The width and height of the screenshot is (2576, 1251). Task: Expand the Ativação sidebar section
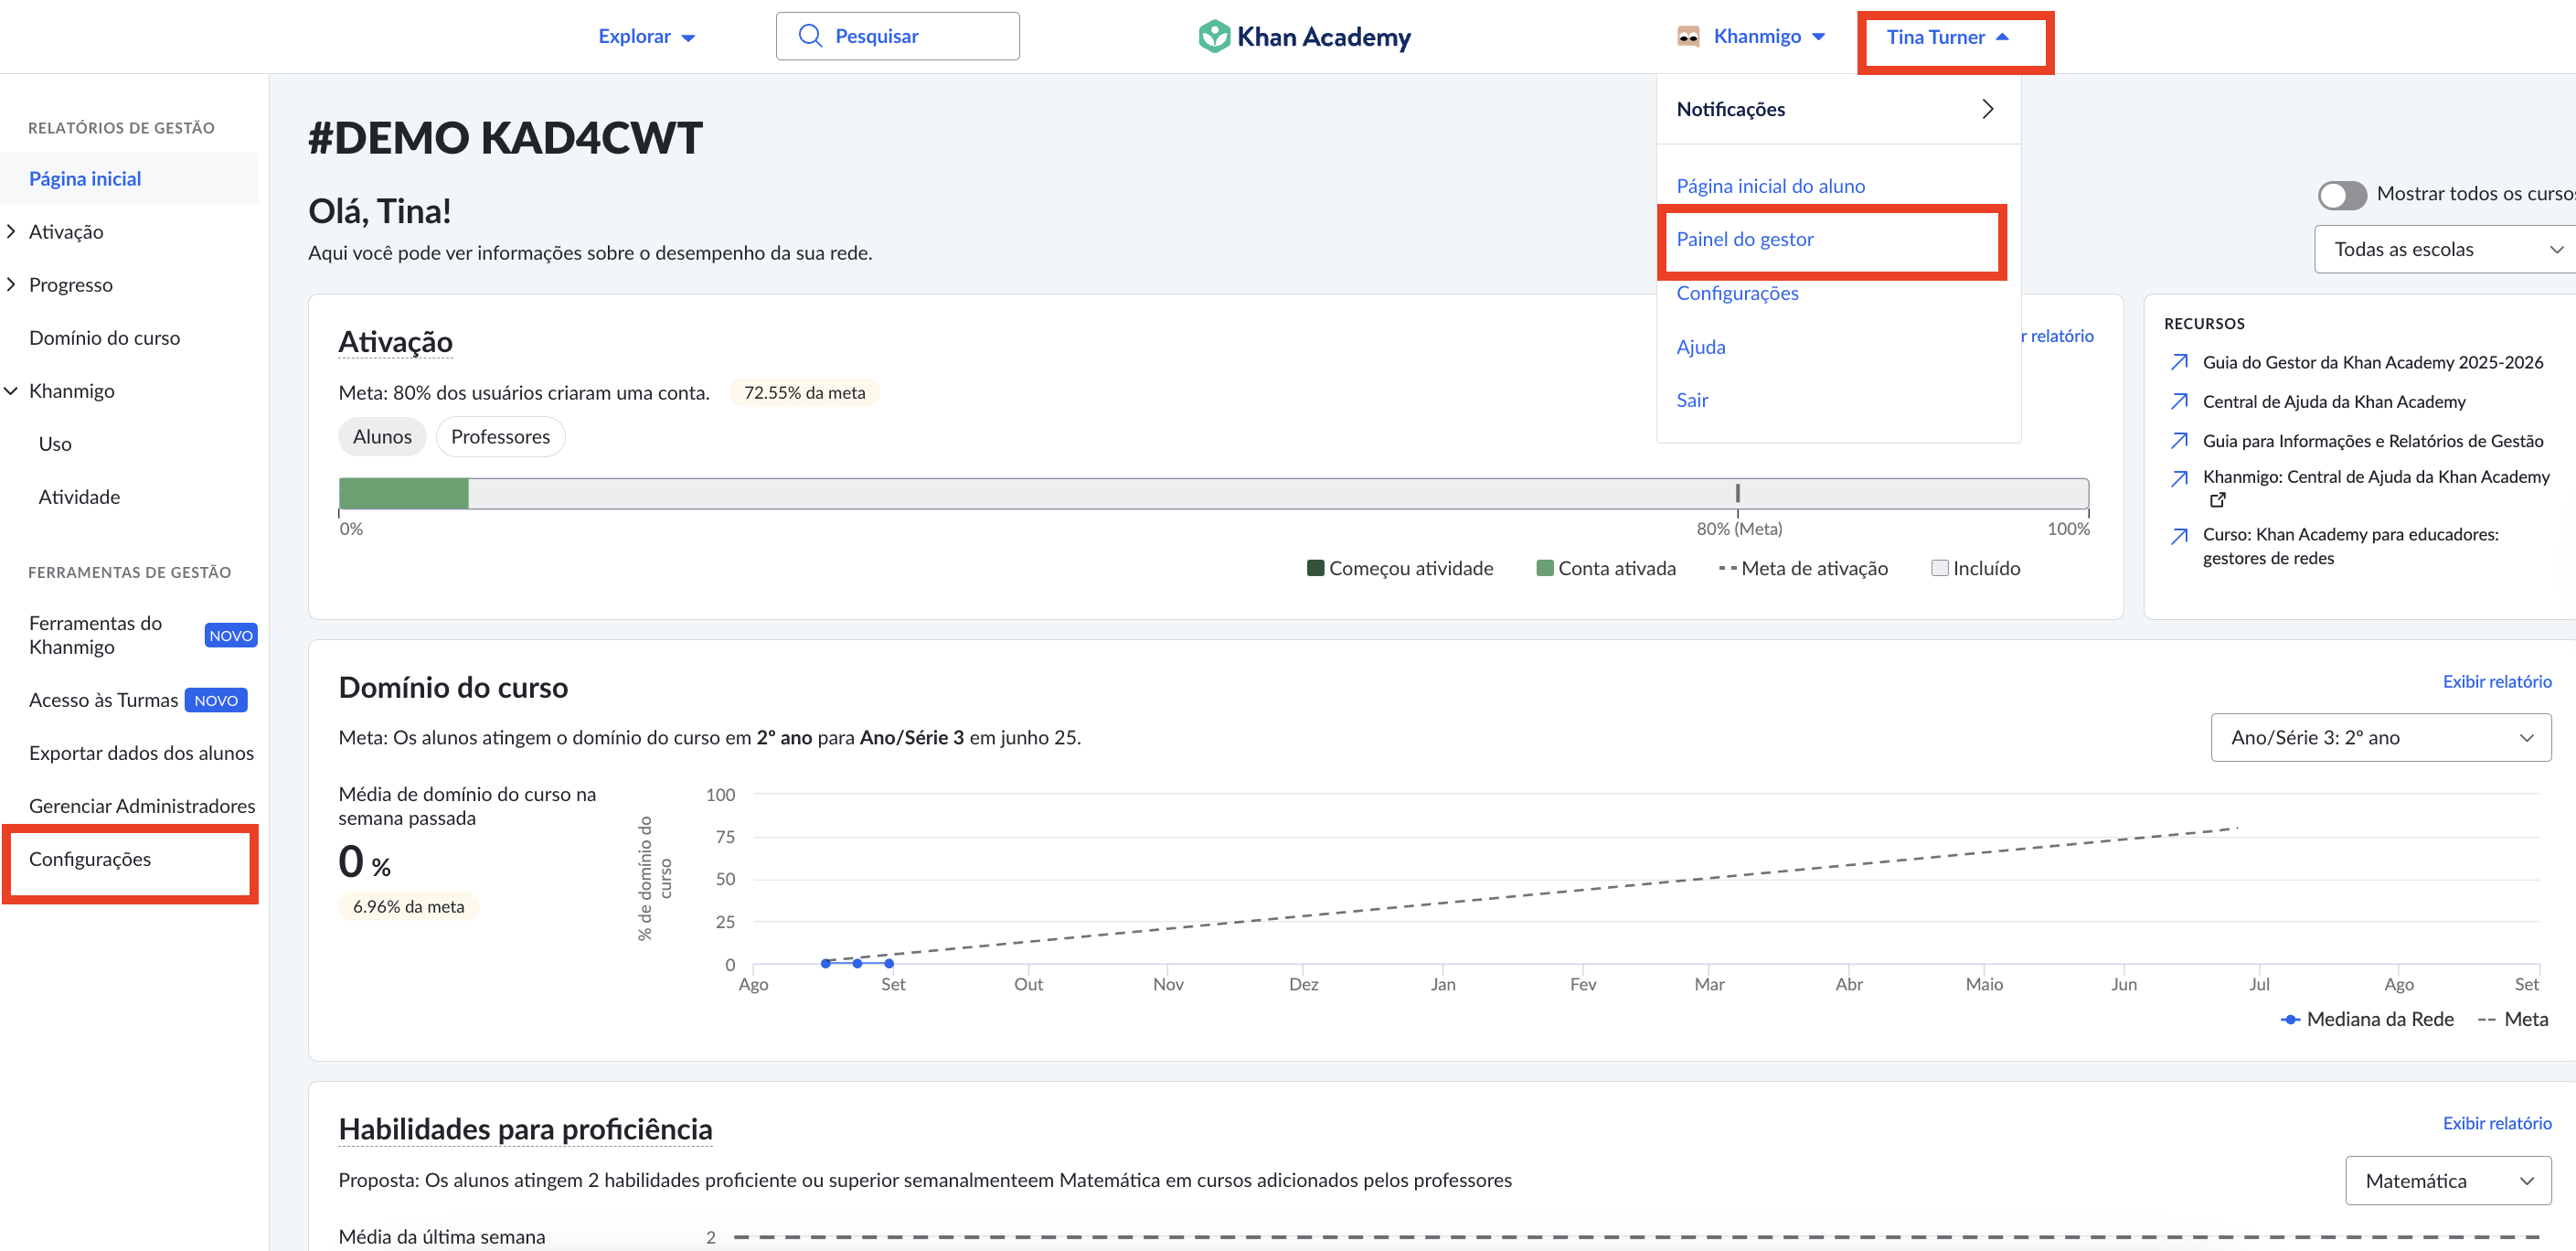pyautogui.click(x=12, y=232)
